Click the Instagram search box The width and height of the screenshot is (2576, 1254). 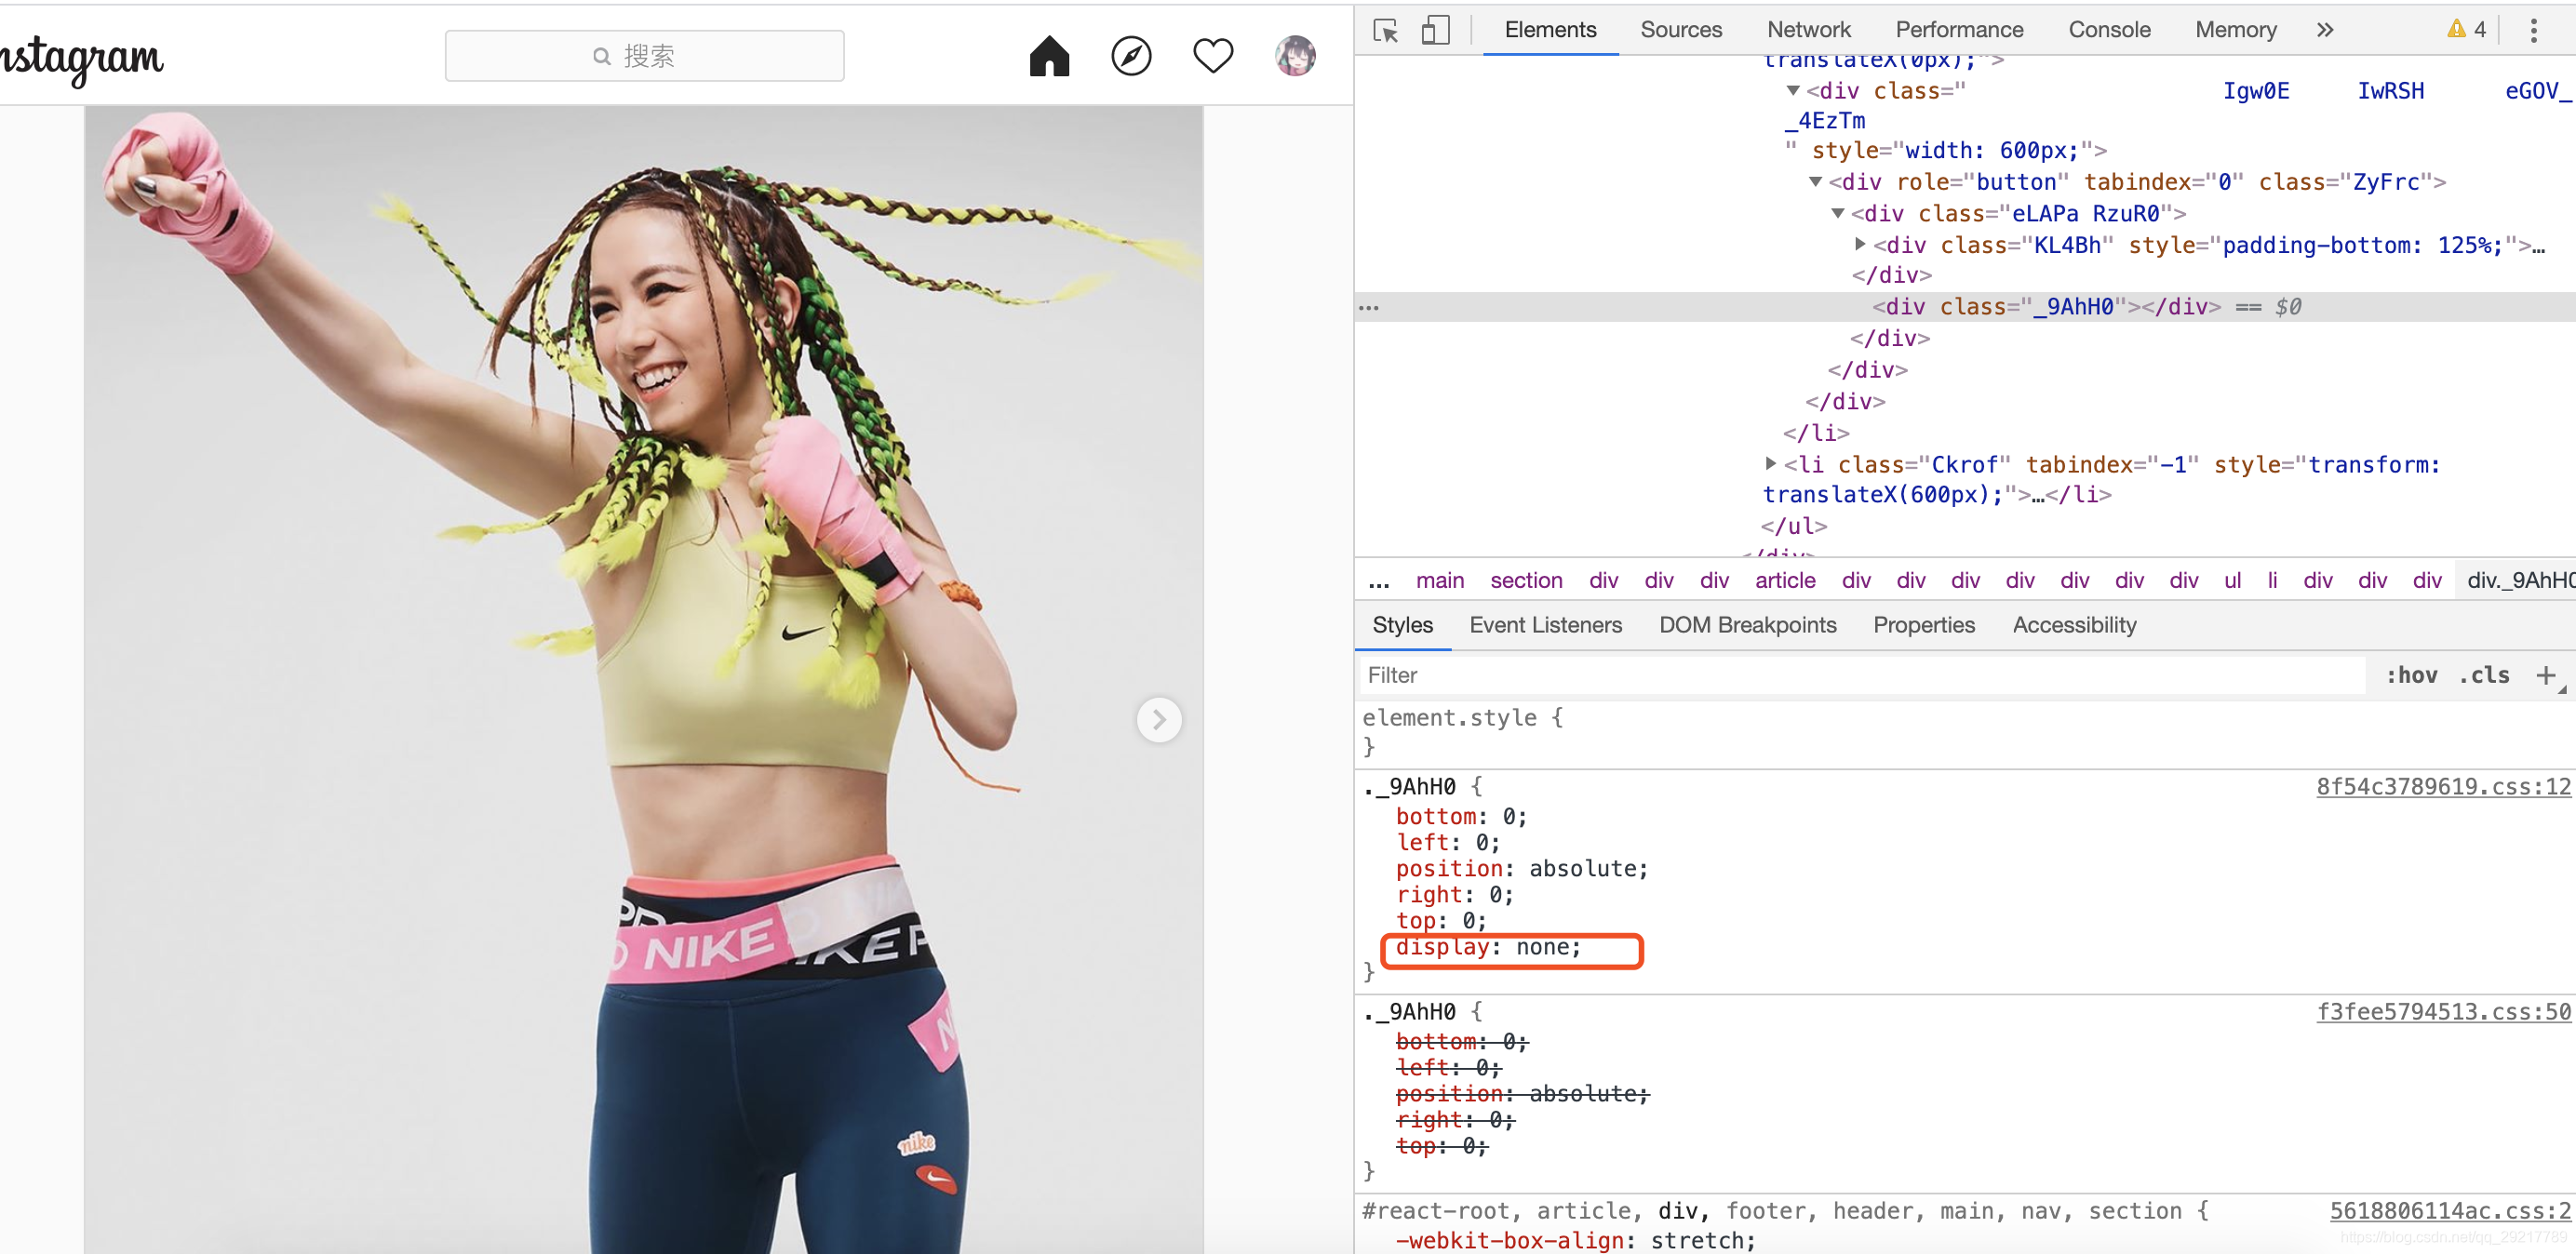[x=644, y=56]
